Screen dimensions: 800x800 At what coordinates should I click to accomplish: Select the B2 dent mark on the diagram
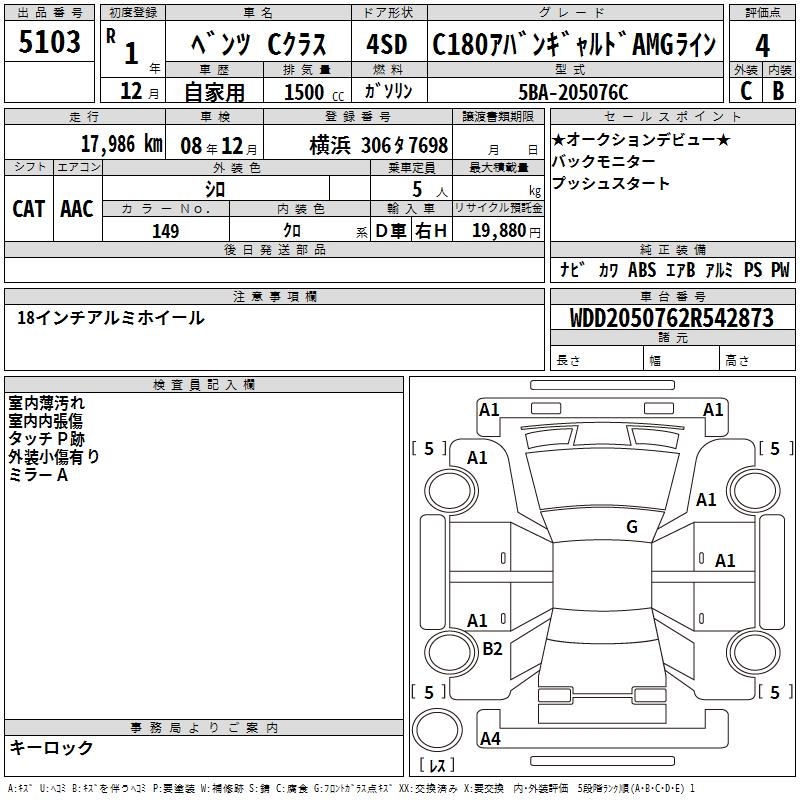coord(492,648)
